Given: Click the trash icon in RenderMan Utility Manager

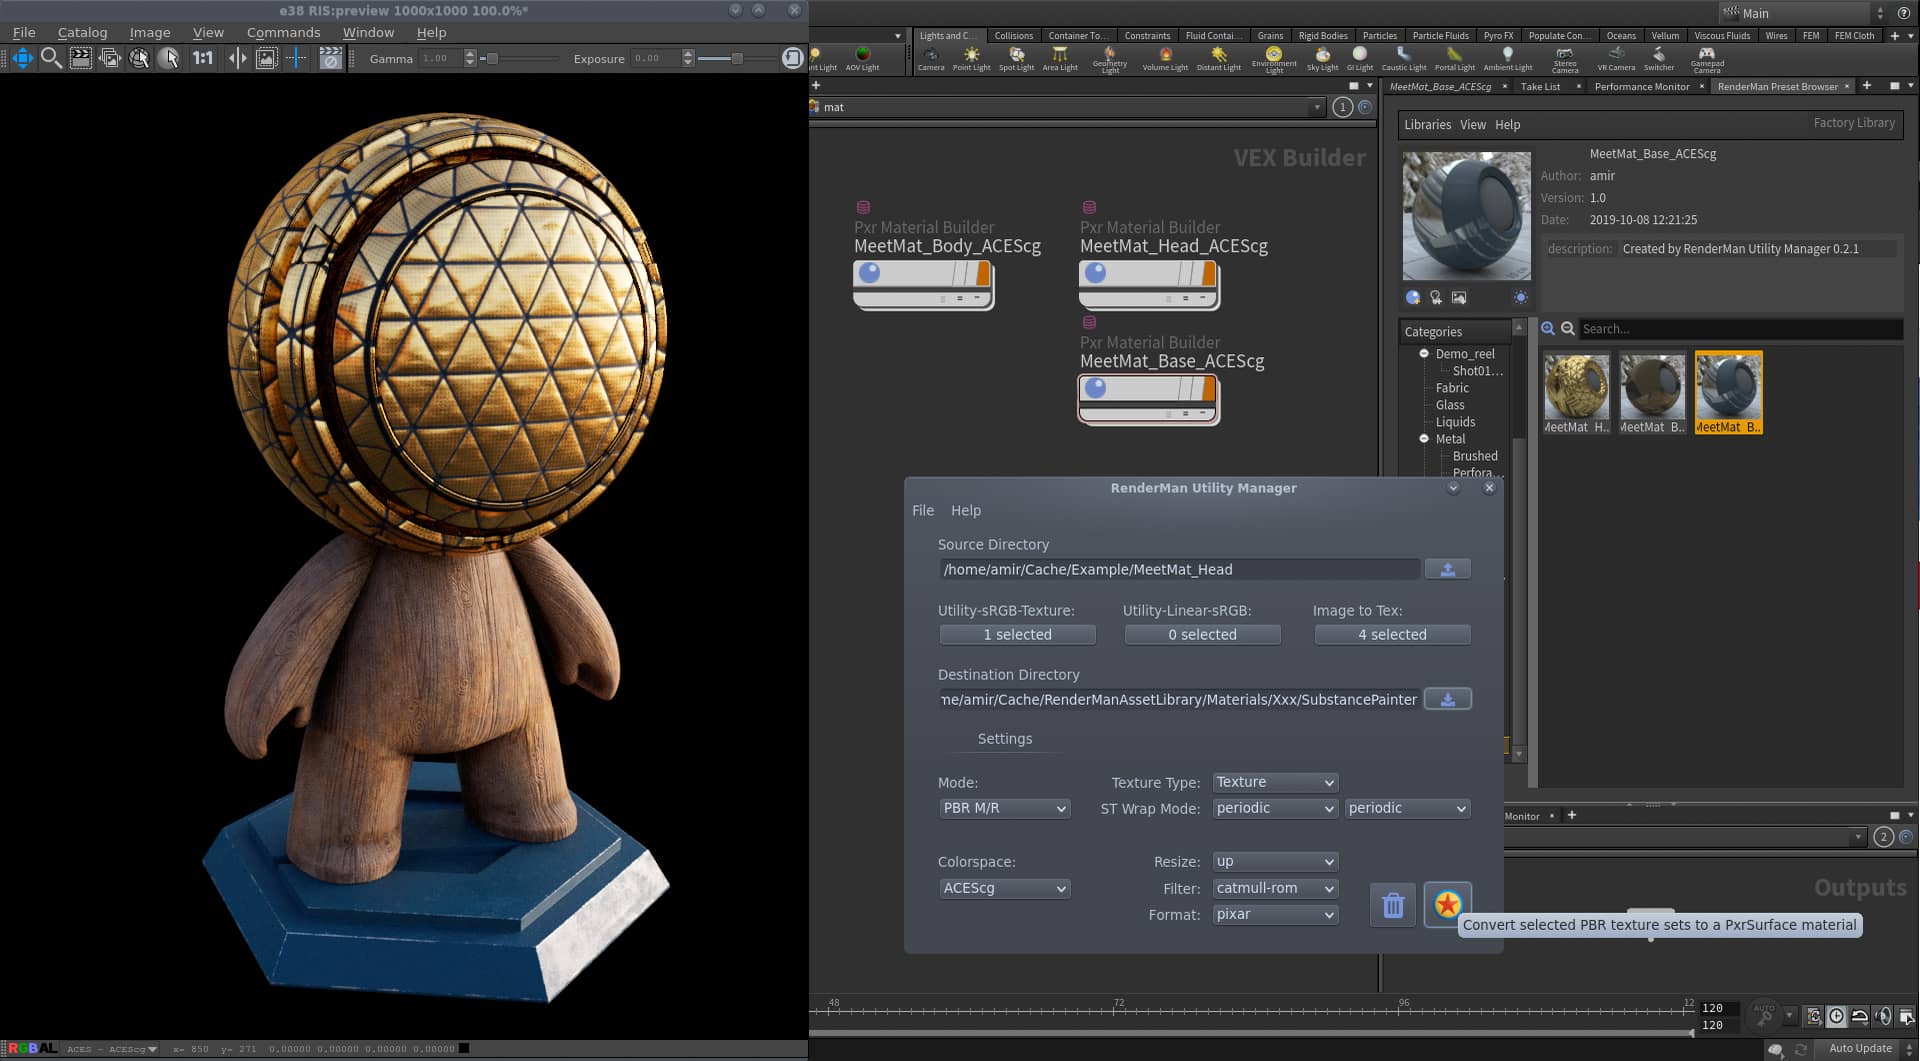Looking at the screenshot, I should point(1391,905).
